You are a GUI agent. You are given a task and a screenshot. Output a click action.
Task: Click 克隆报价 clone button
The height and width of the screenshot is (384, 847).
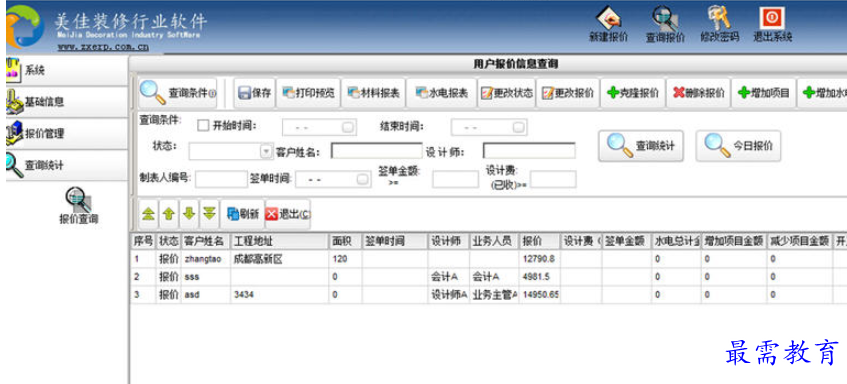[x=633, y=93]
